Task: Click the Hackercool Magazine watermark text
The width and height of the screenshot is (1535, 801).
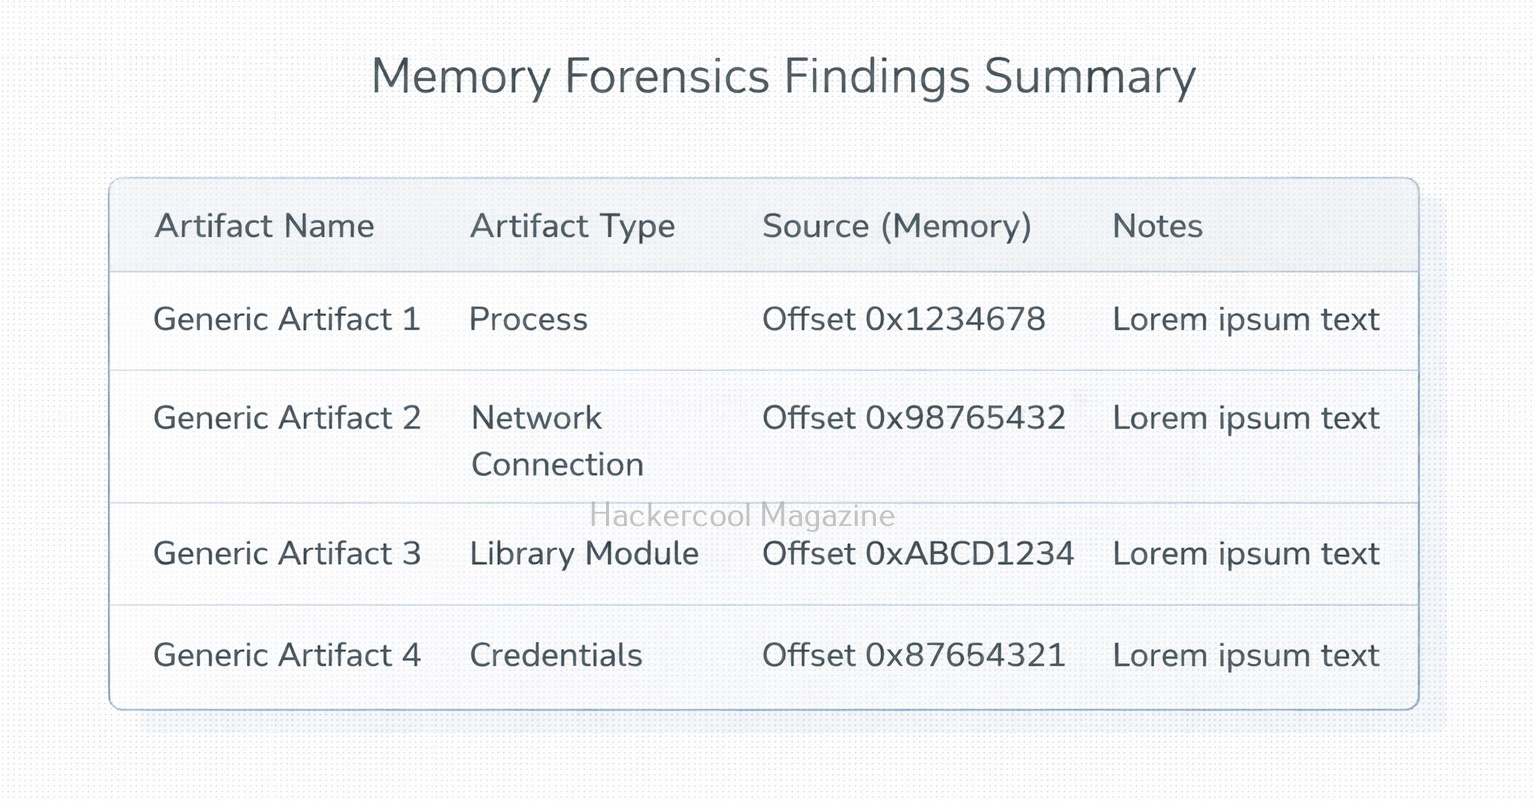Action: [742, 516]
